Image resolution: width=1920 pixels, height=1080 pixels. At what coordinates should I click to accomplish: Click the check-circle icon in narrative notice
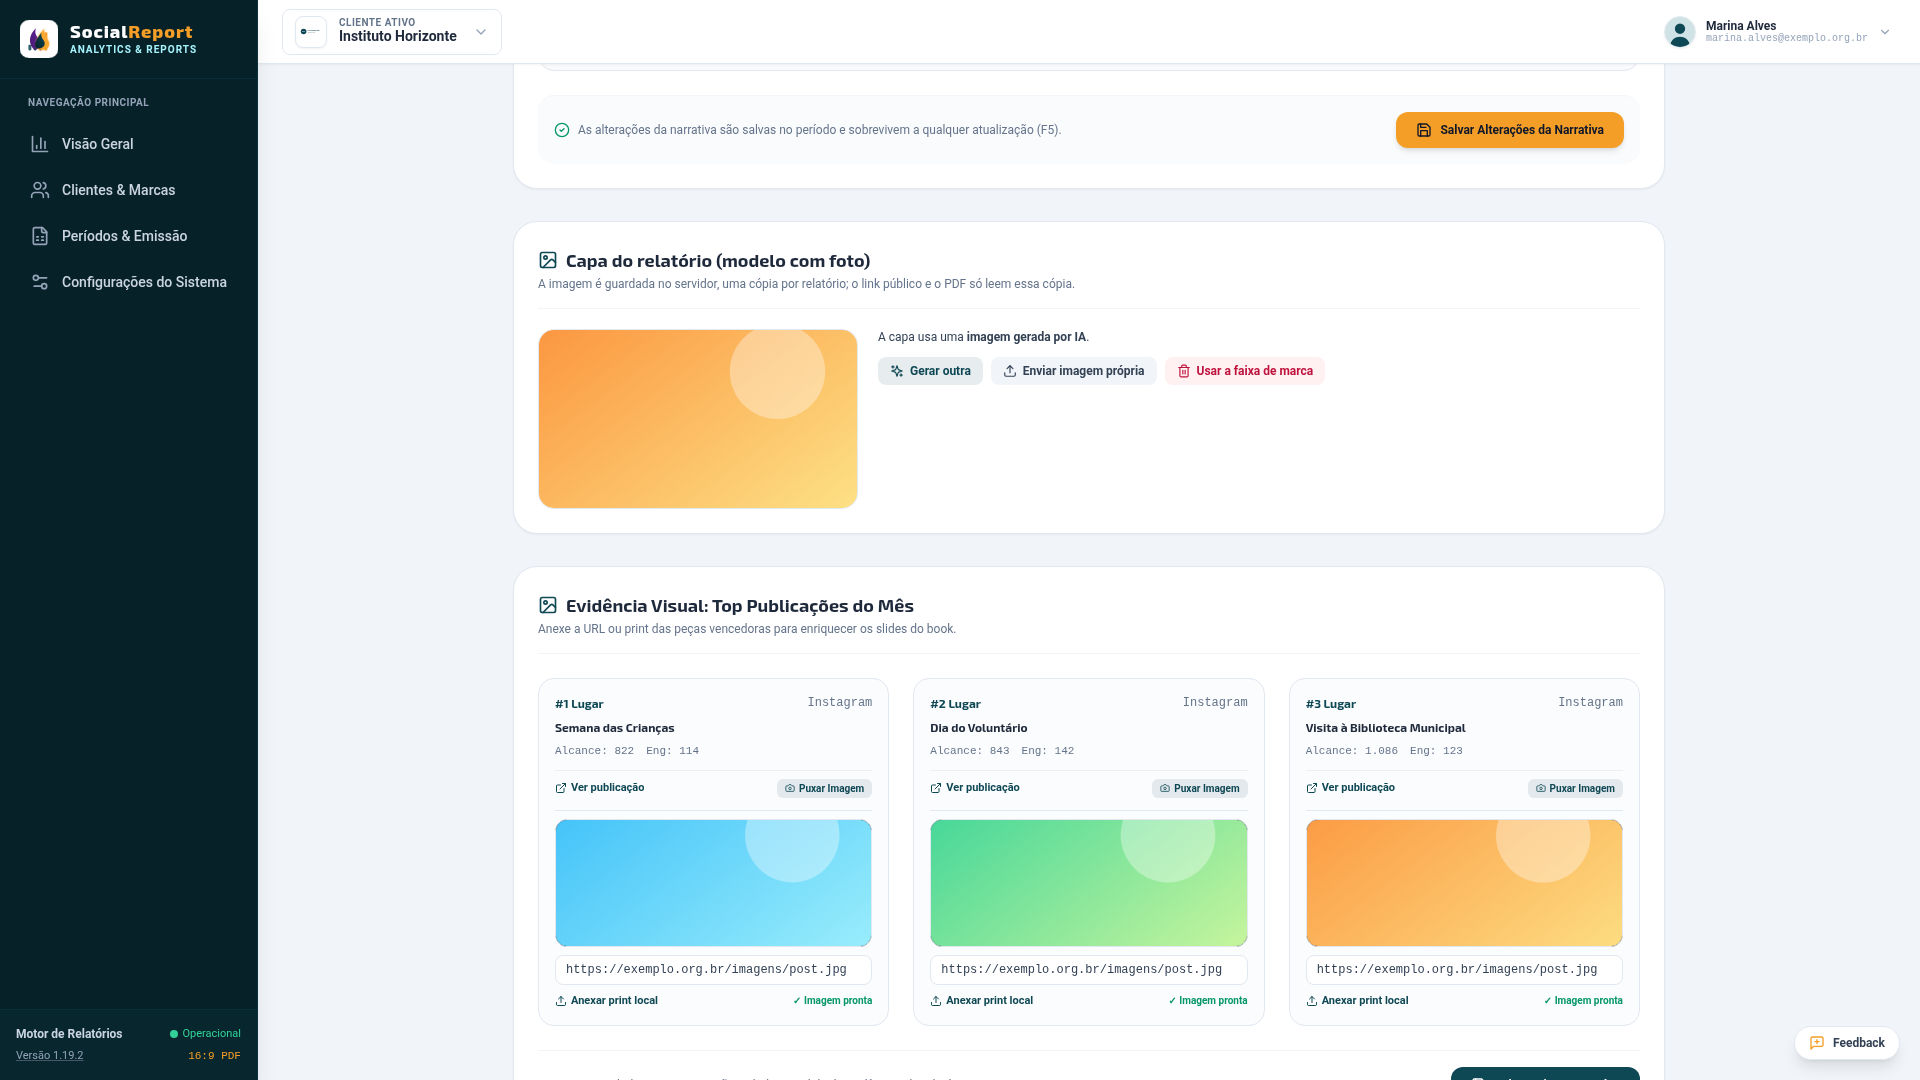(x=562, y=130)
